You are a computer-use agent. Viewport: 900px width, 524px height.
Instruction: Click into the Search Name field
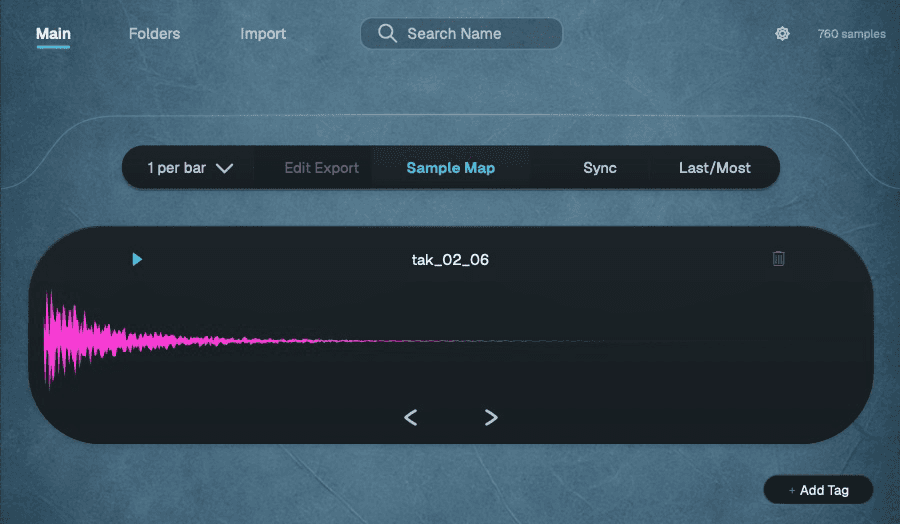[461, 33]
